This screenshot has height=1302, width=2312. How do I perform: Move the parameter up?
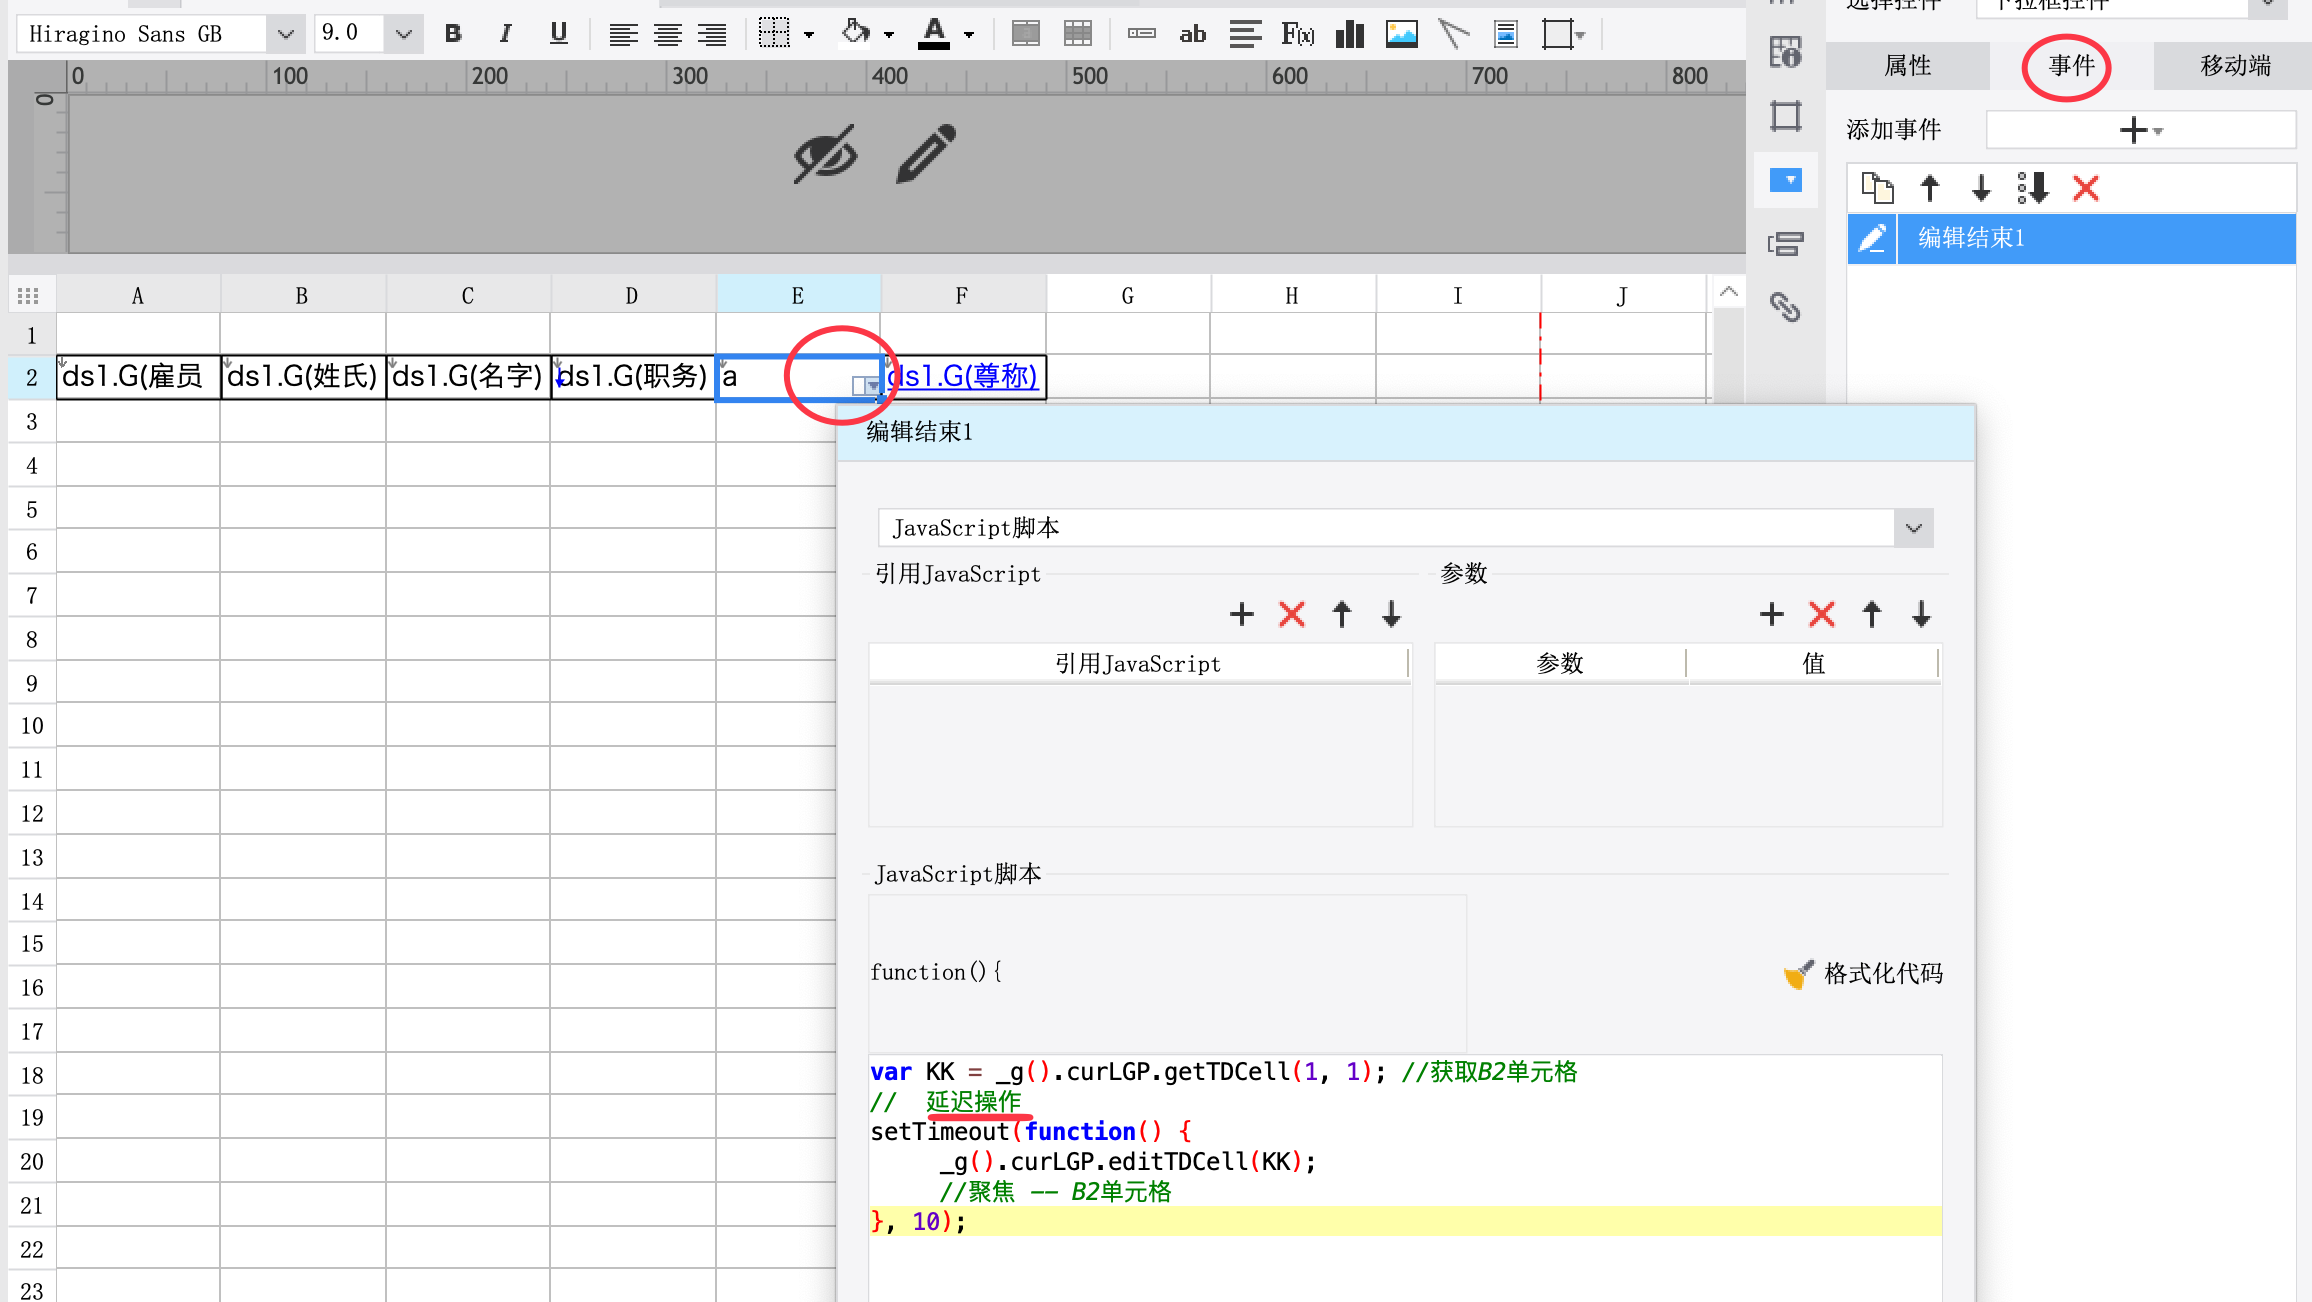(1872, 614)
